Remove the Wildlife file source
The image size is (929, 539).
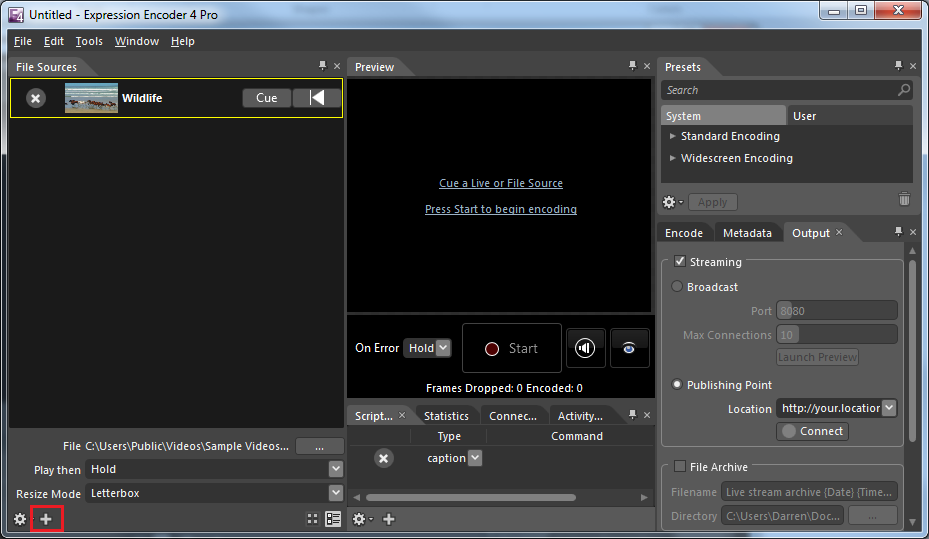(x=36, y=98)
